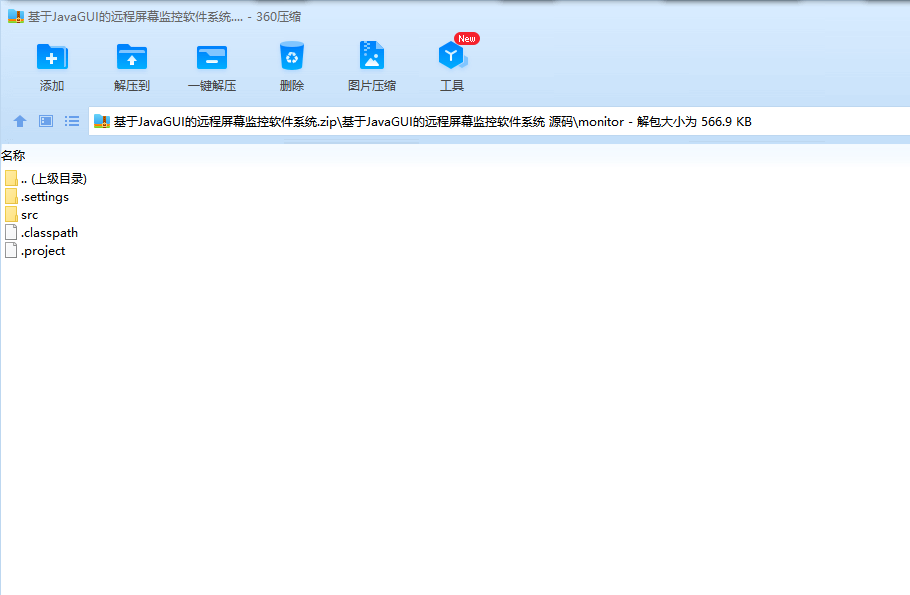Switch to the list view icon
Viewport: 910px width, 595px height.
(x=72, y=121)
